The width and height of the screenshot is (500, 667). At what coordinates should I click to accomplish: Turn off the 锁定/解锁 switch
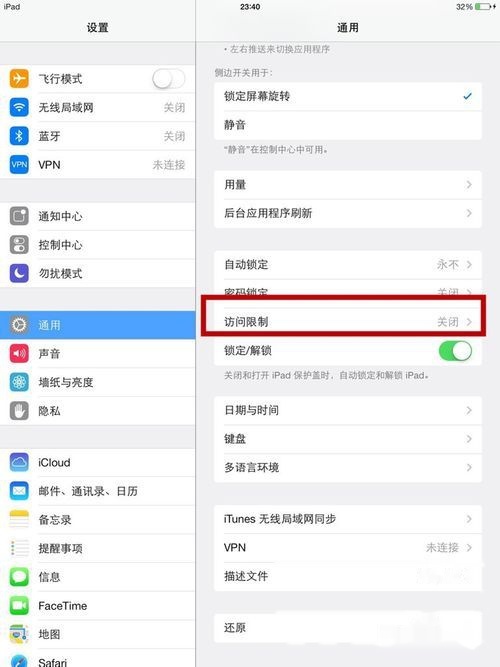pos(455,351)
